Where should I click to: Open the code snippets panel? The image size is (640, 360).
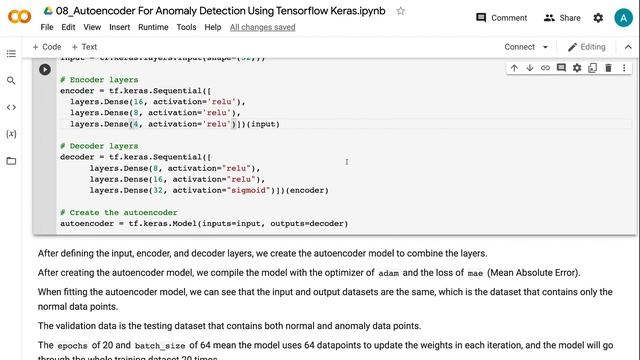pos(11,107)
